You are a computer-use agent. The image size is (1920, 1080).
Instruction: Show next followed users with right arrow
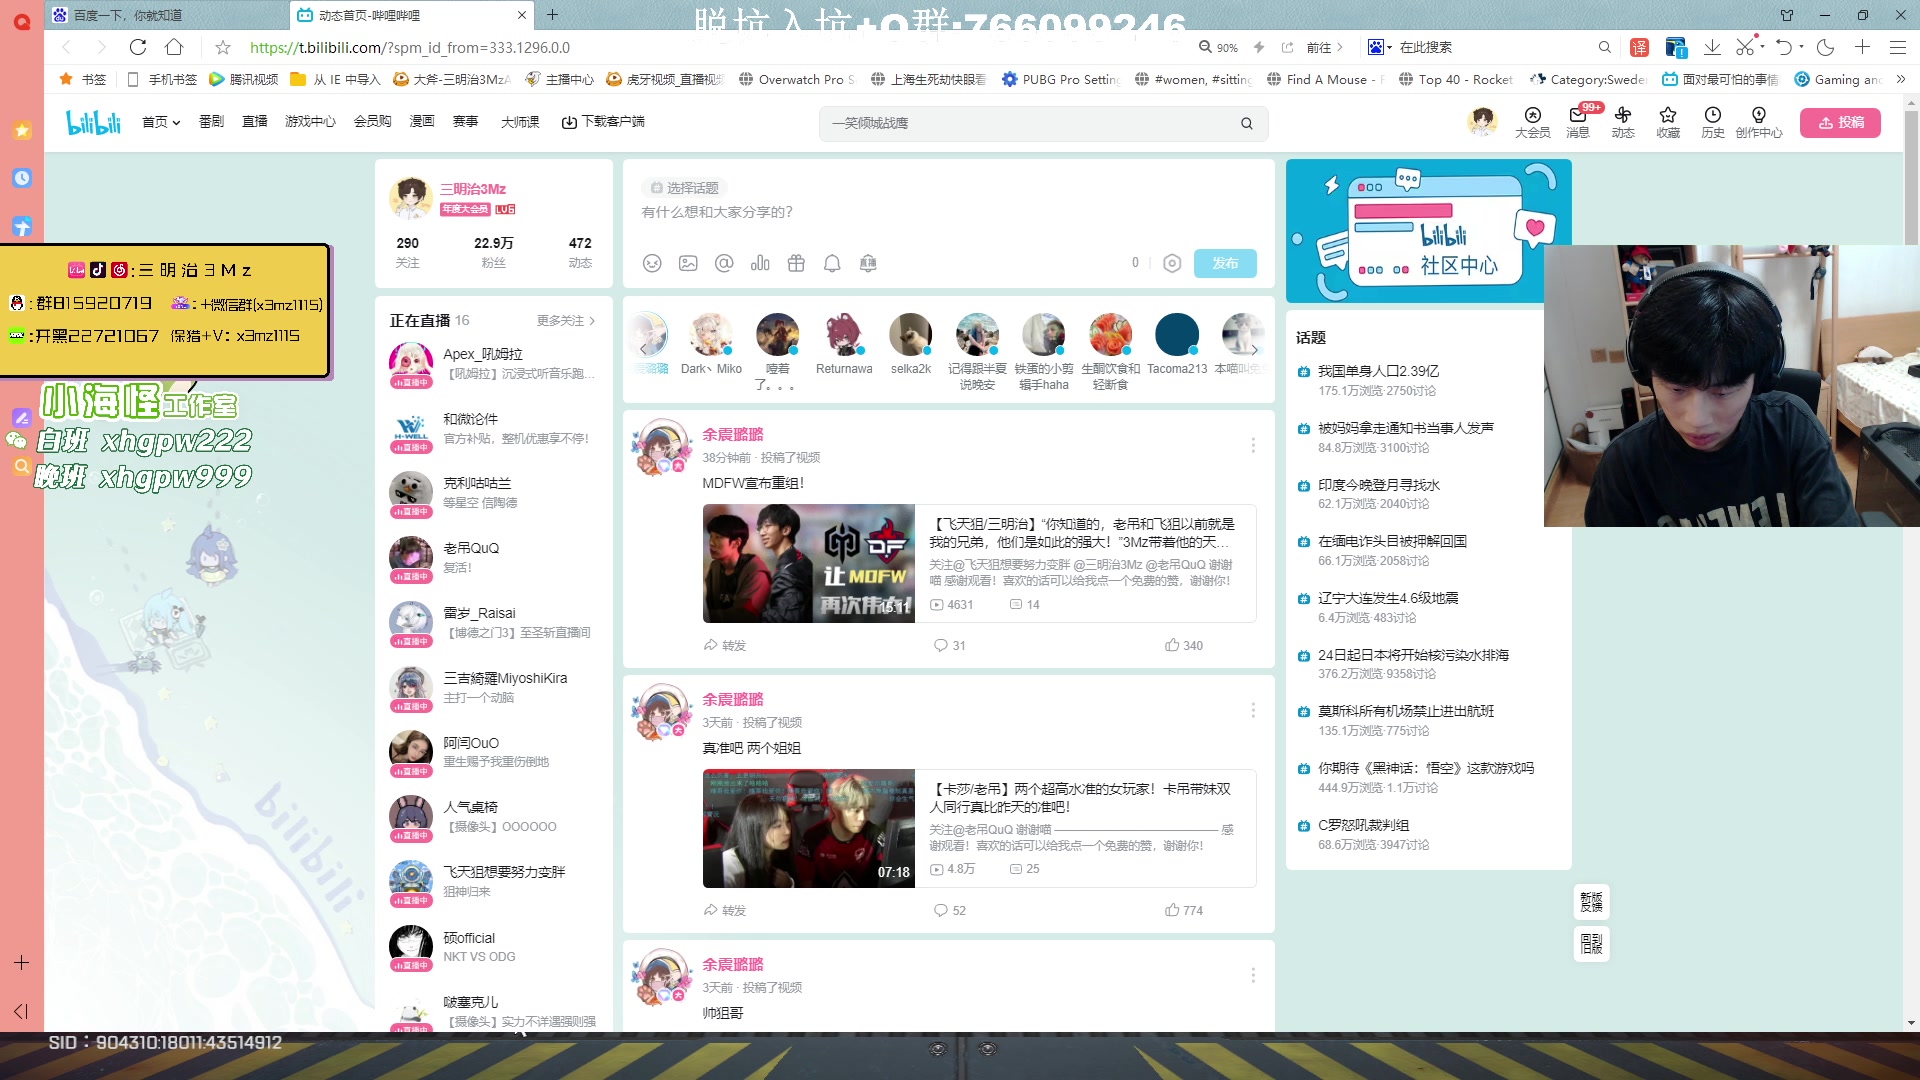1254,350
